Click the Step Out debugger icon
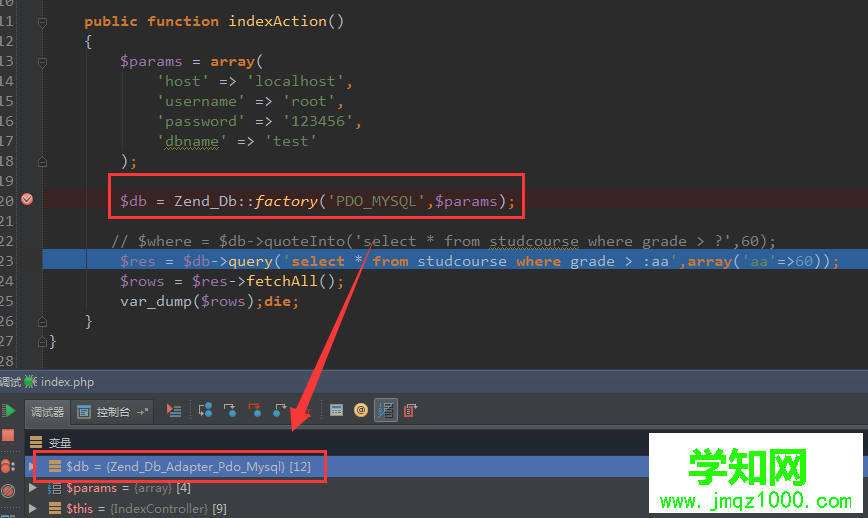 280,411
